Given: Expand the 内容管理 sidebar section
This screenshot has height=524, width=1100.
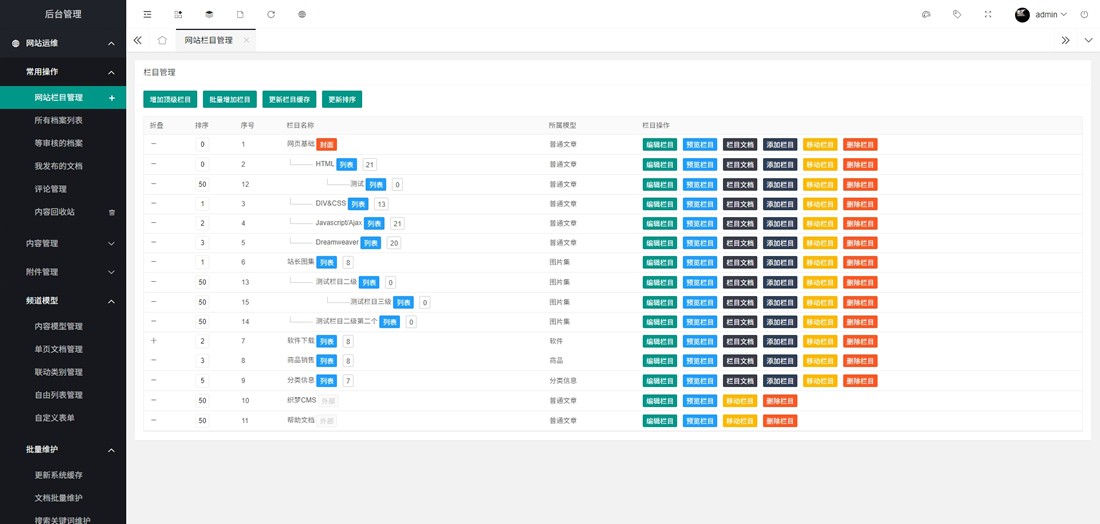Looking at the screenshot, I should point(63,243).
